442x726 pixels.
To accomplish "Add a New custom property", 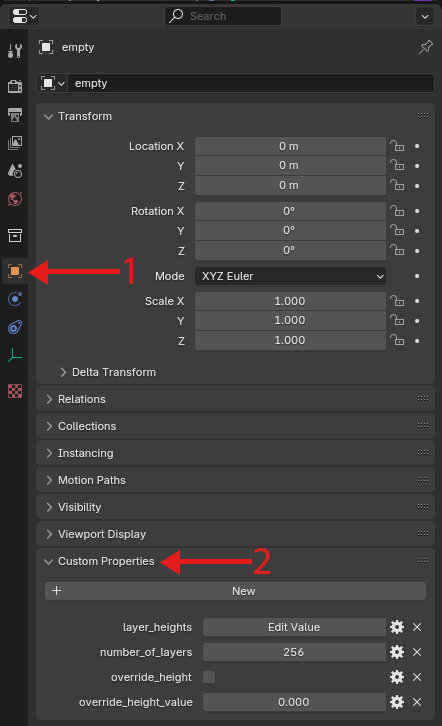I will pyautogui.click(x=235, y=591).
